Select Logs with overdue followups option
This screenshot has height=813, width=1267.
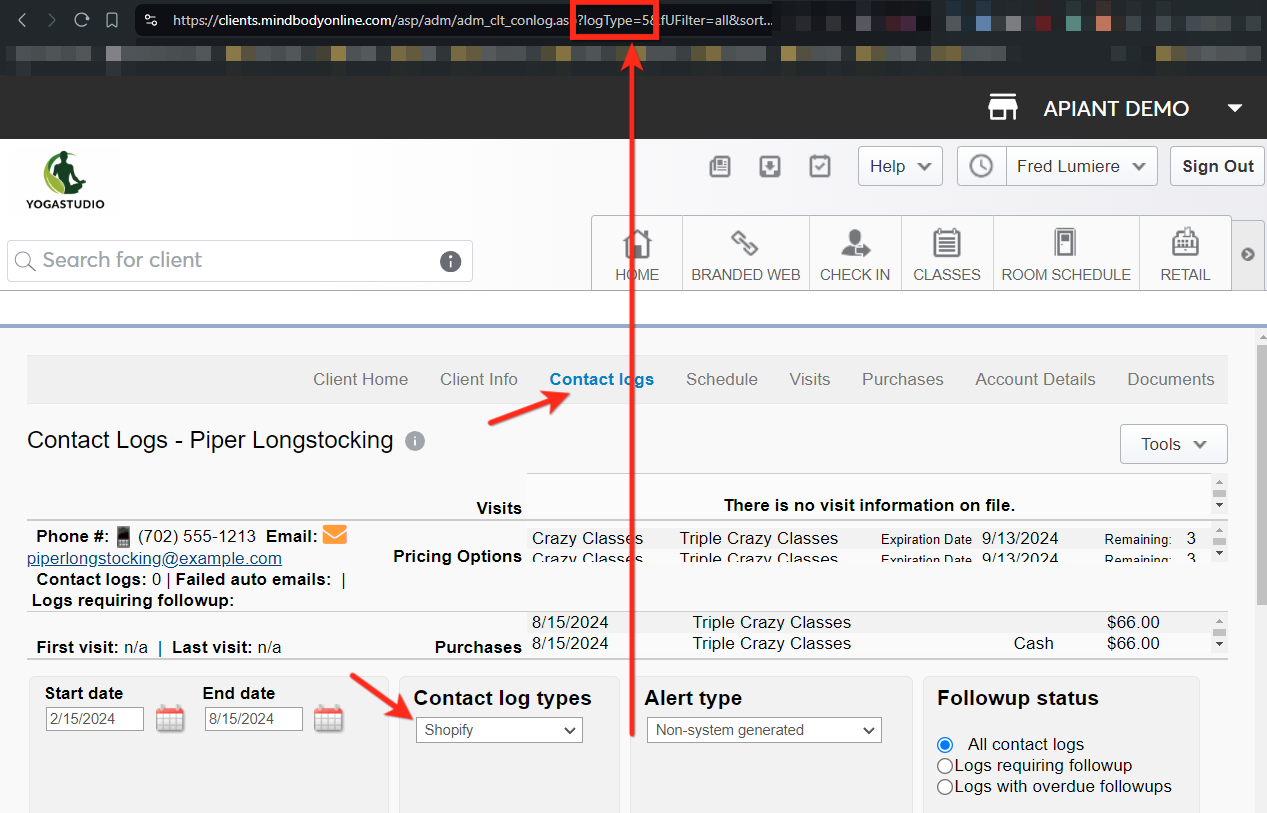(x=945, y=787)
